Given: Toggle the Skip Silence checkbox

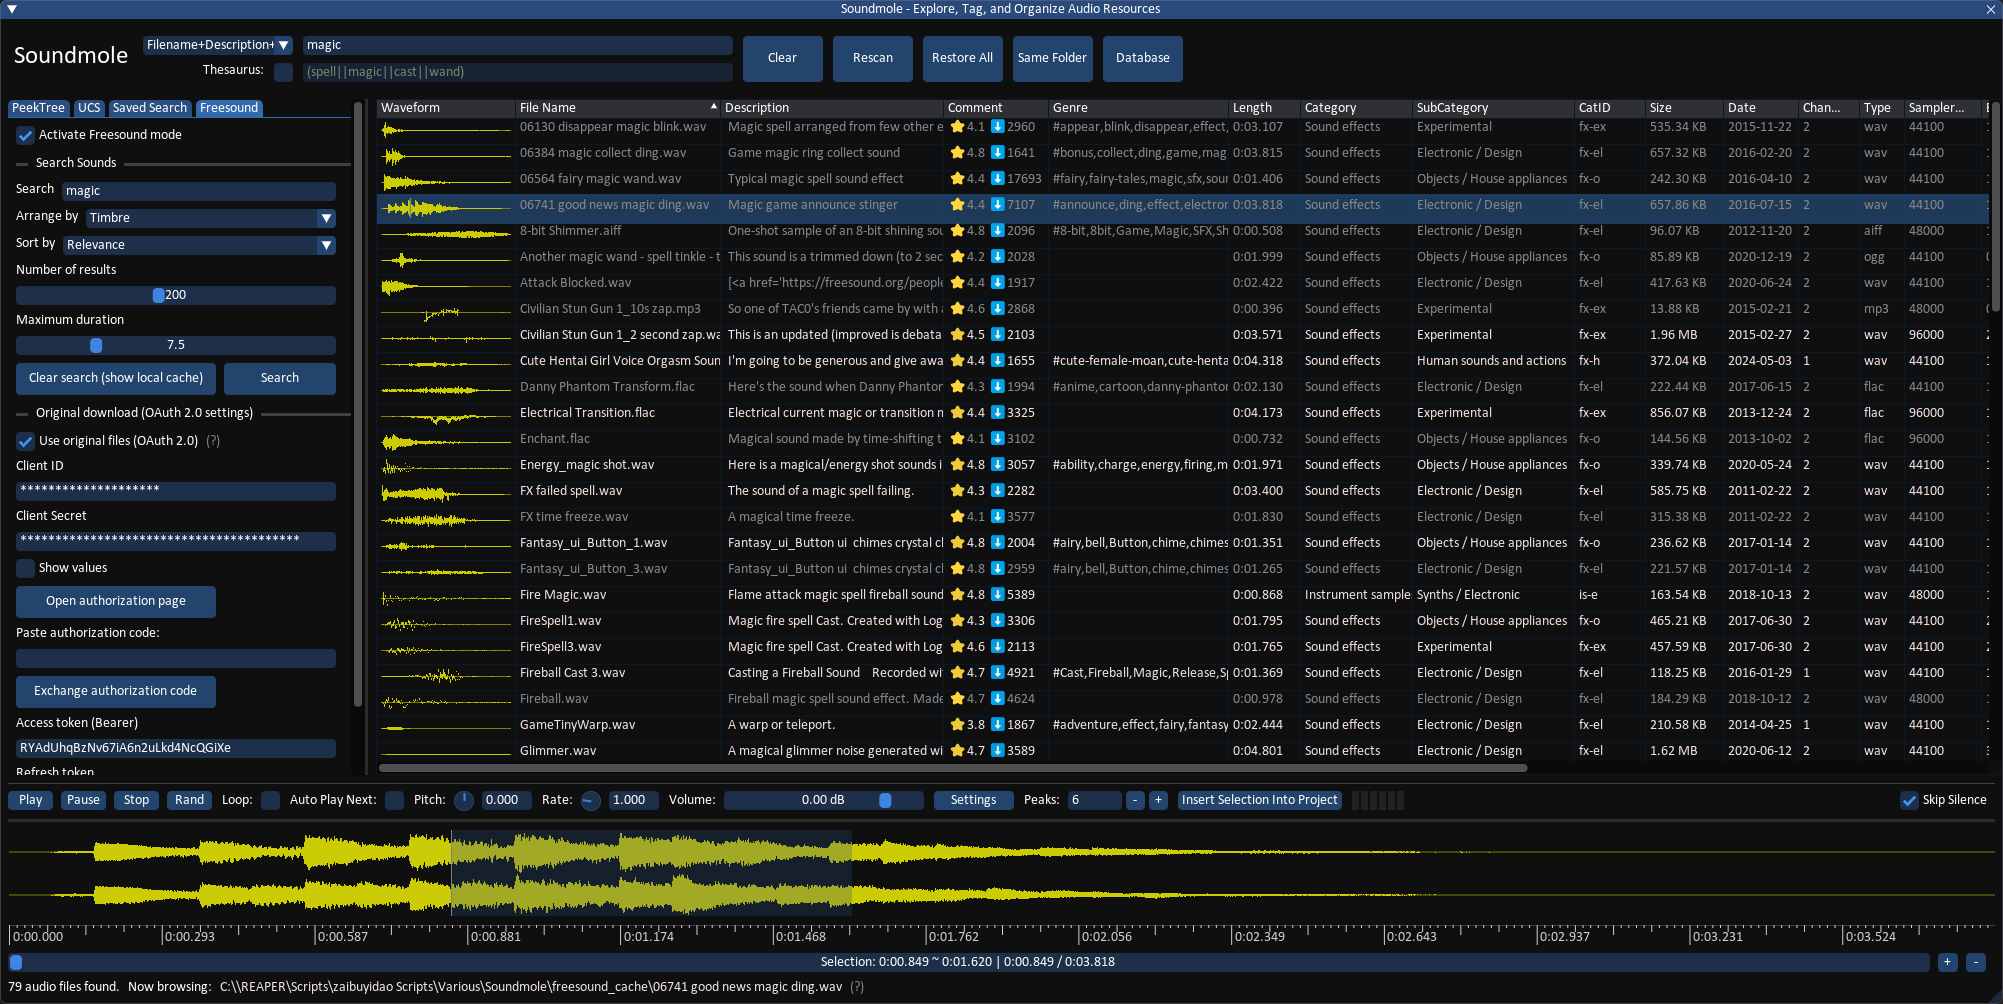Looking at the screenshot, I should click(1909, 800).
